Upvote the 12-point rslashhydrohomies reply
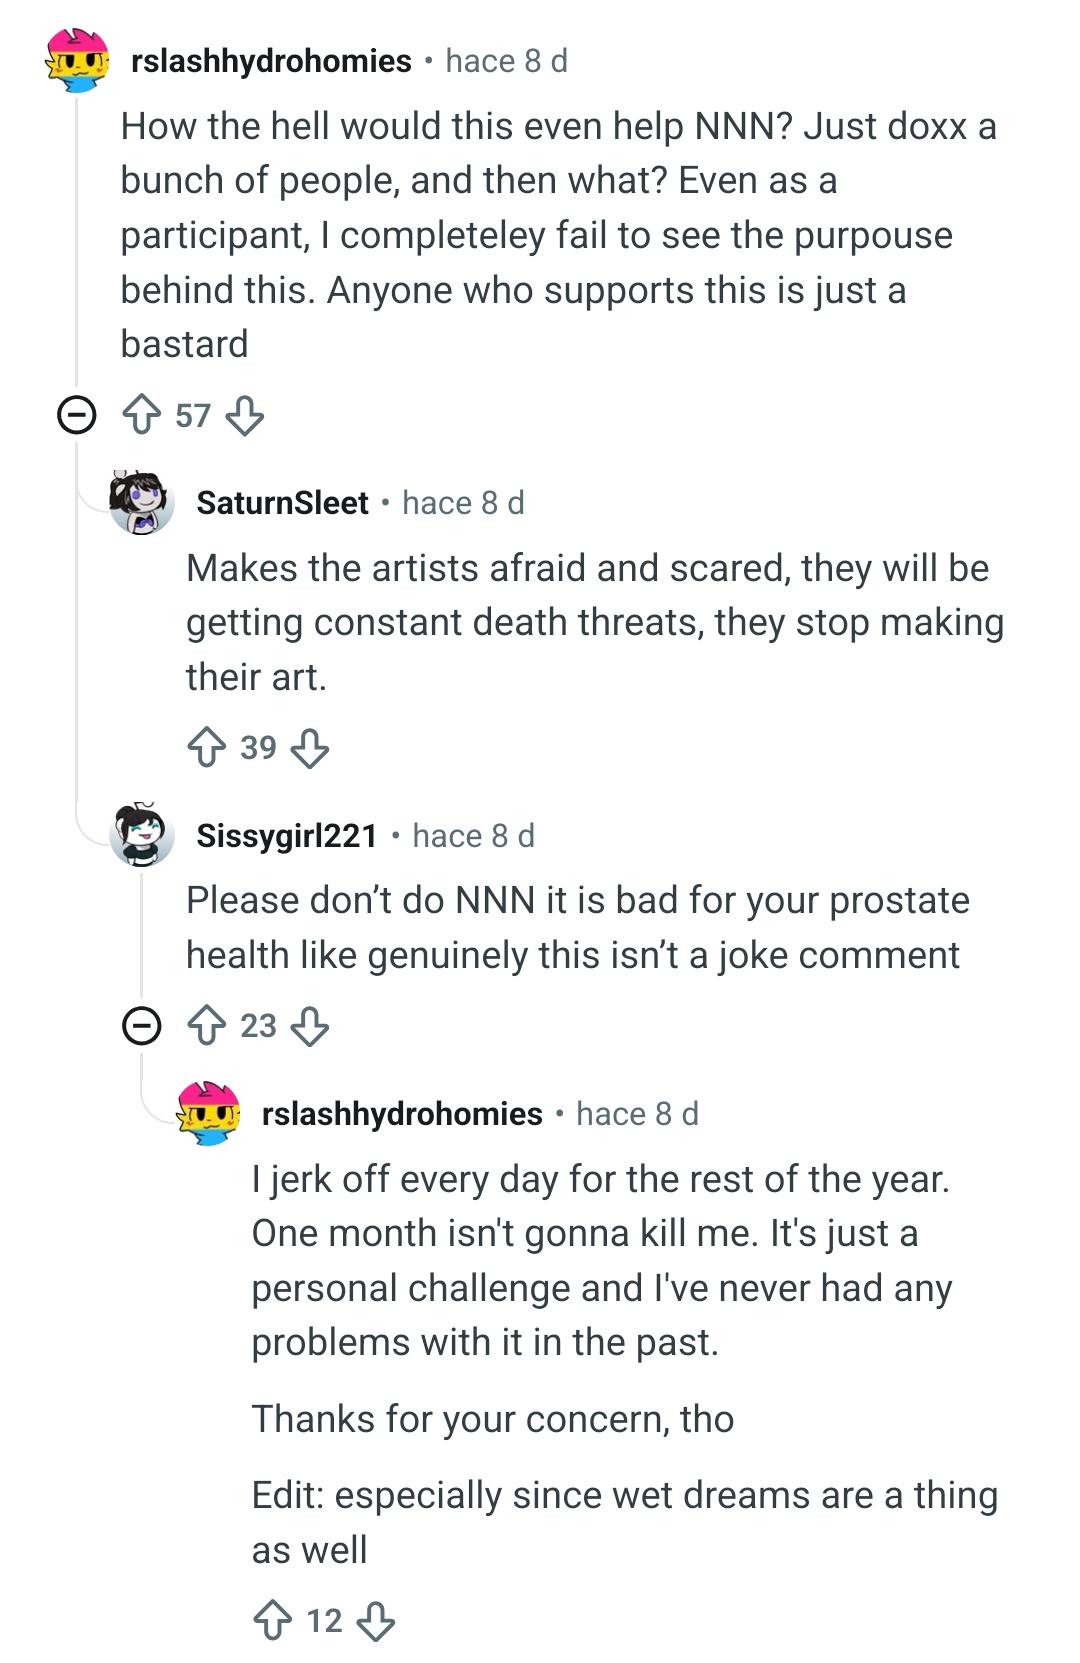Screen dimensions: 1080x1663 coord(273,1621)
